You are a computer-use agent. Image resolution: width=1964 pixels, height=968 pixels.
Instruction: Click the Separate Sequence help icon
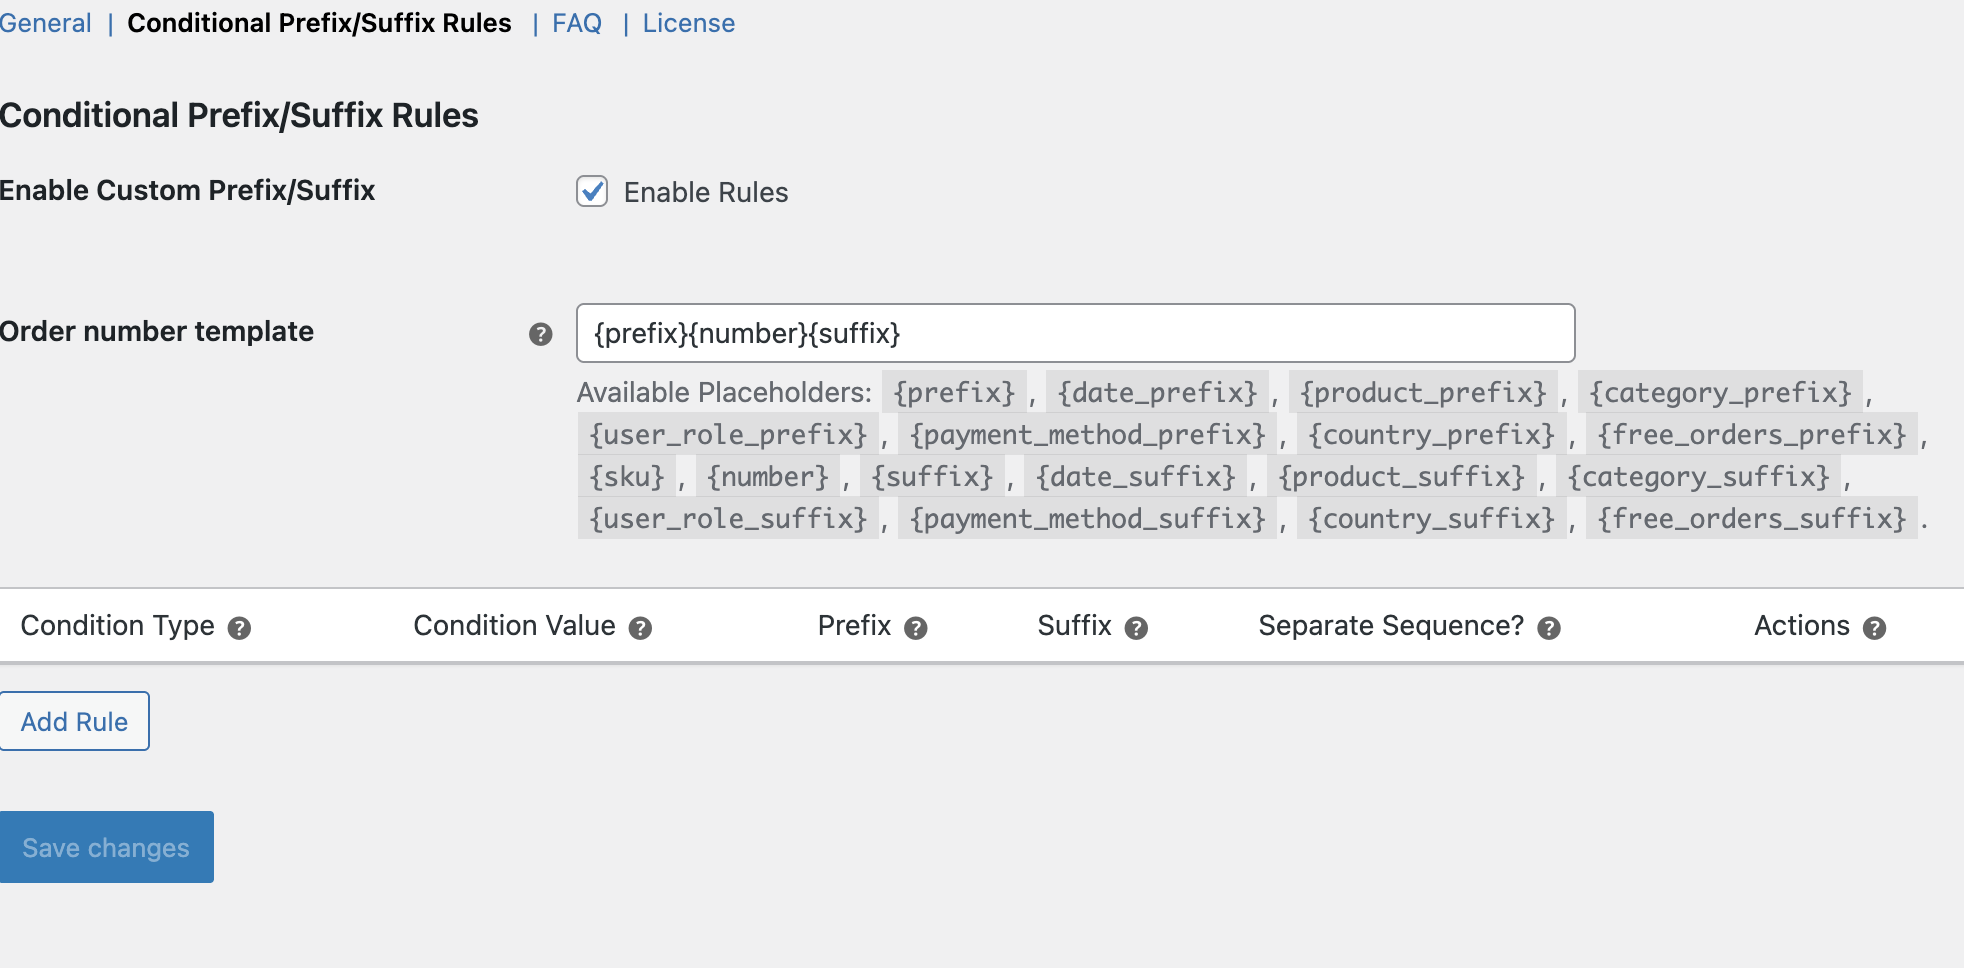point(1549,628)
